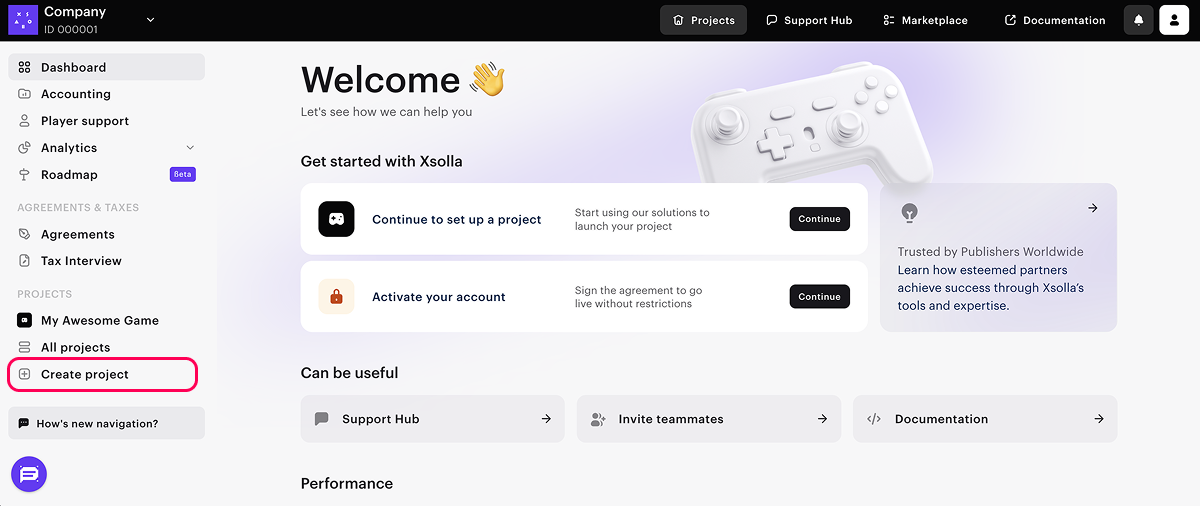Open the user profile avatar icon
1200x506 pixels.
coord(1174,20)
